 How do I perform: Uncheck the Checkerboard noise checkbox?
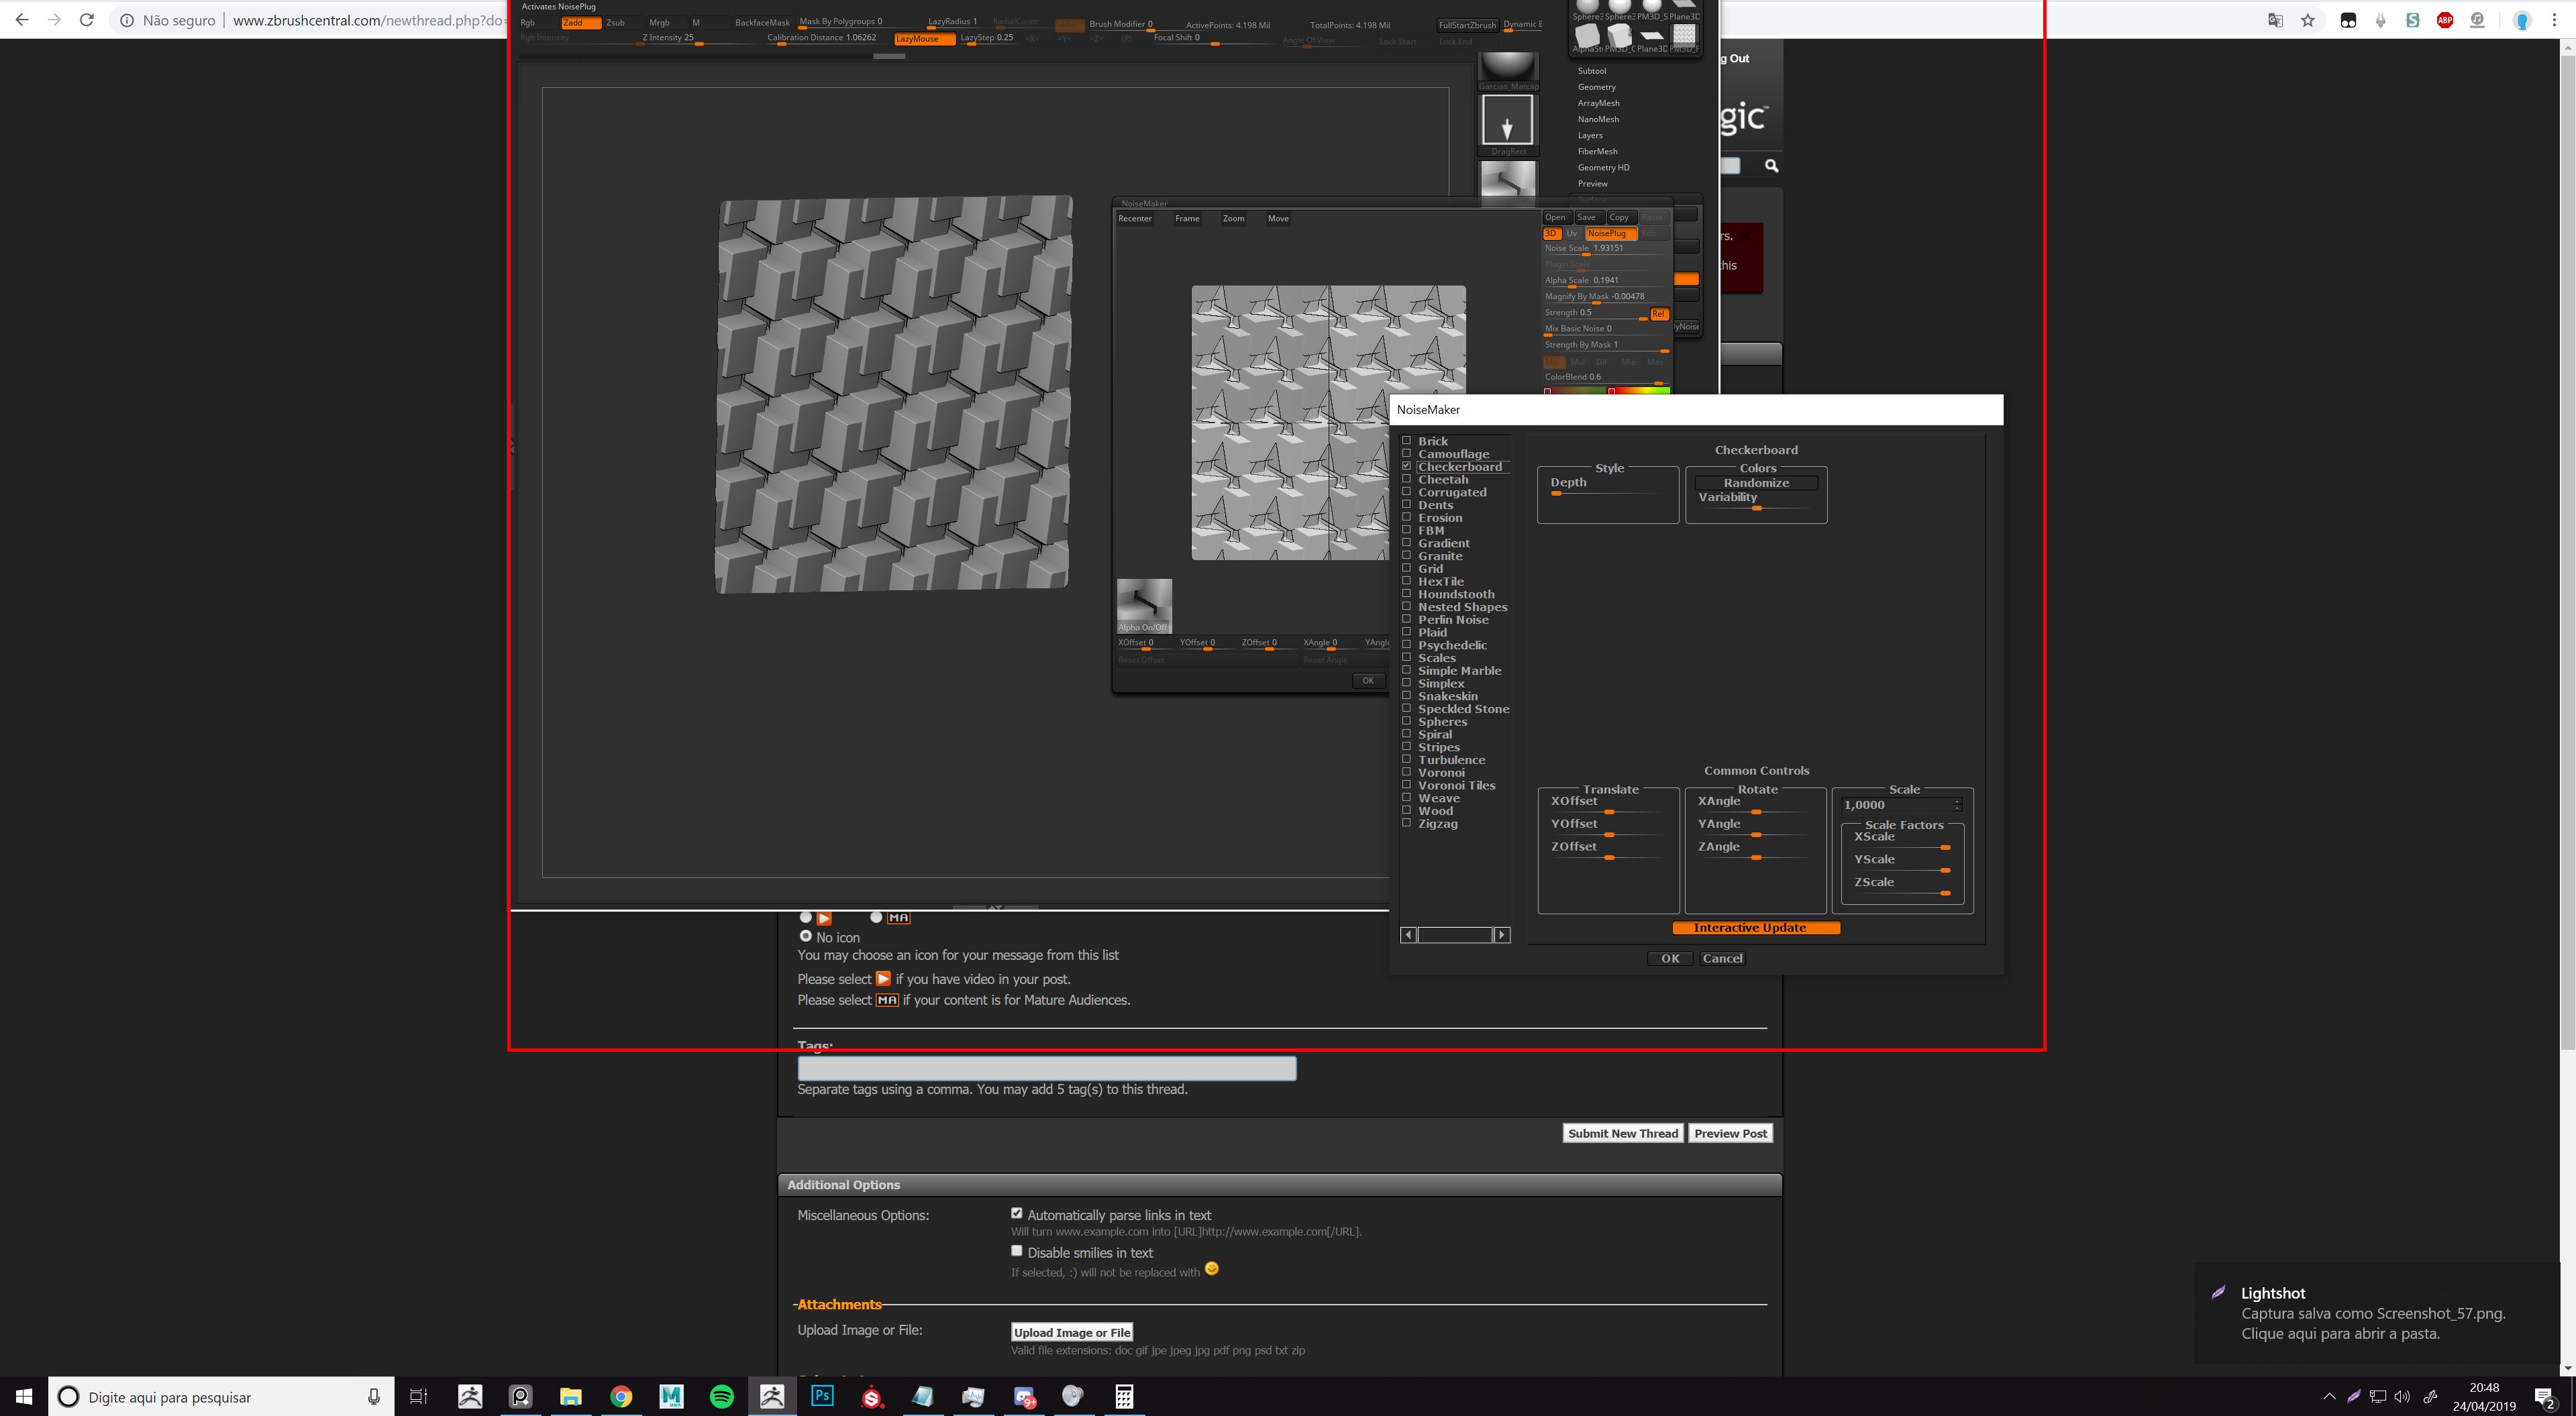click(1406, 466)
